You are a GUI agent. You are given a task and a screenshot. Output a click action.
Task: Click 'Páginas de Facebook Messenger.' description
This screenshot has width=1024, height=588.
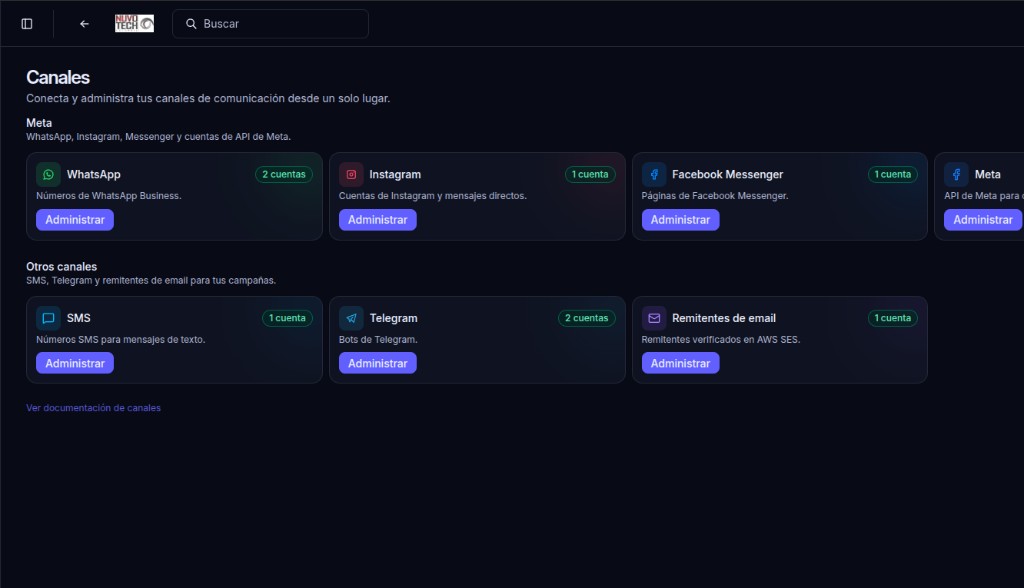click(715, 196)
